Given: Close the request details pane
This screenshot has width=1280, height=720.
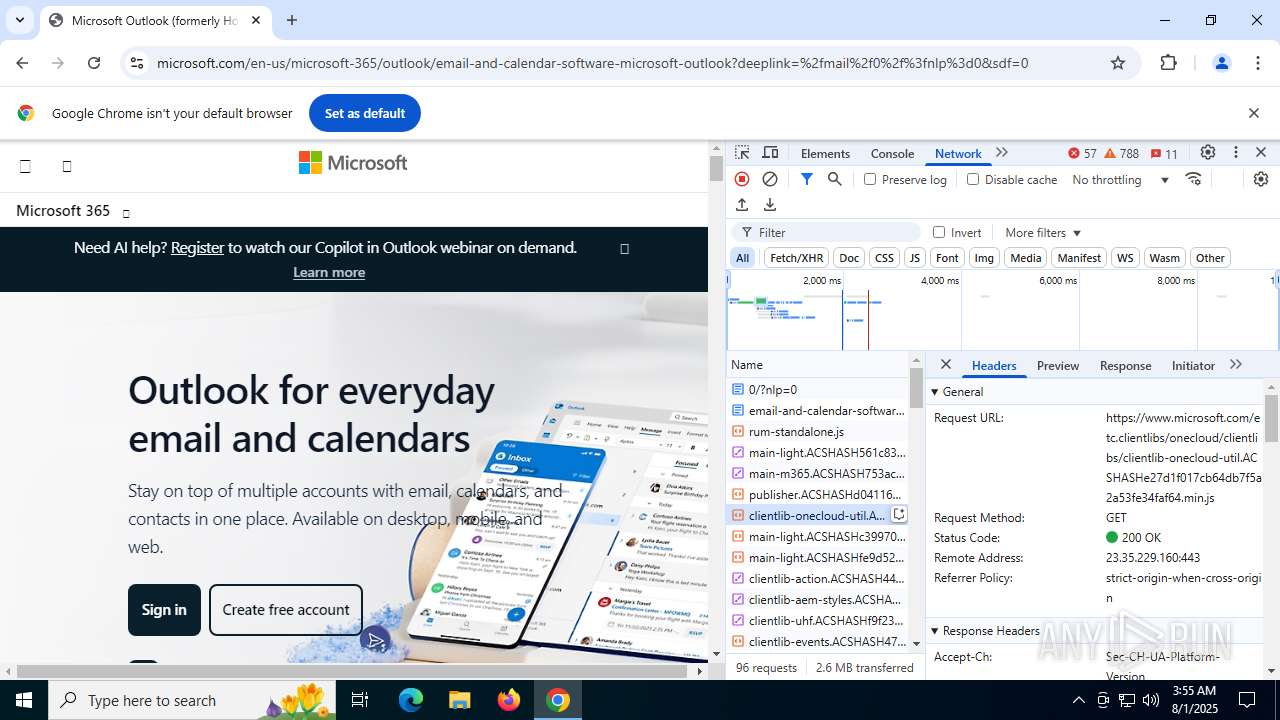Looking at the screenshot, I should pyautogui.click(x=946, y=365).
